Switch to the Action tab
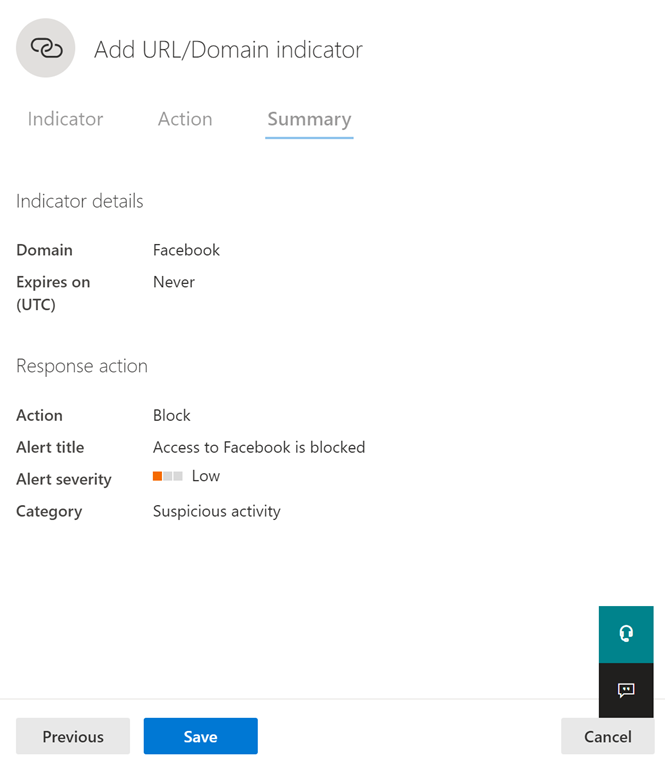 point(185,119)
